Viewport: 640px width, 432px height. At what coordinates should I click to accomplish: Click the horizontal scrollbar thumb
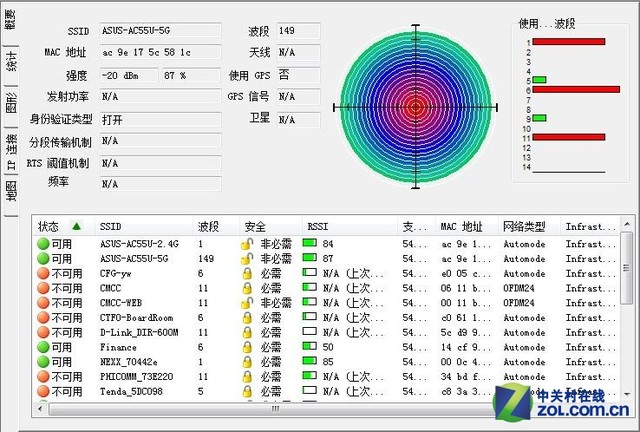[274, 408]
